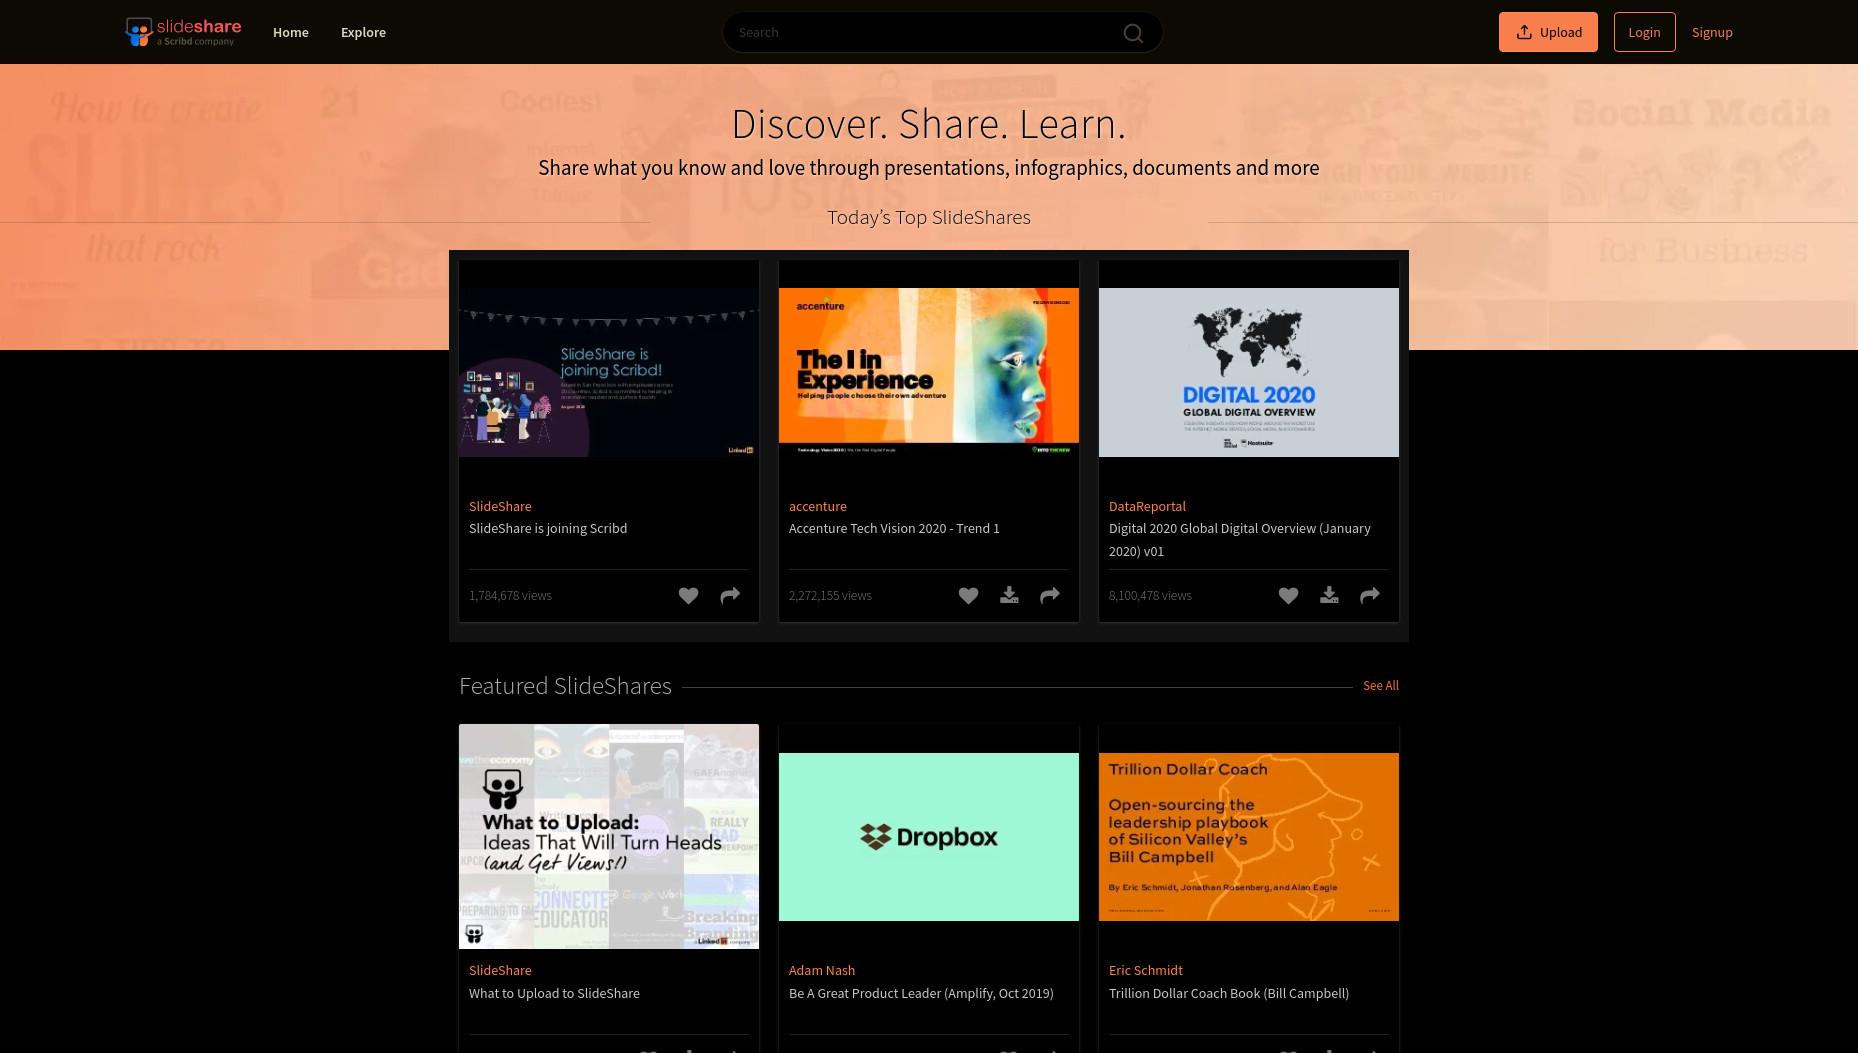Open title 'Trillion Dollar Coach Book (Bill Campbell)'
Image resolution: width=1858 pixels, height=1053 pixels.
click(x=1229, y=993)
